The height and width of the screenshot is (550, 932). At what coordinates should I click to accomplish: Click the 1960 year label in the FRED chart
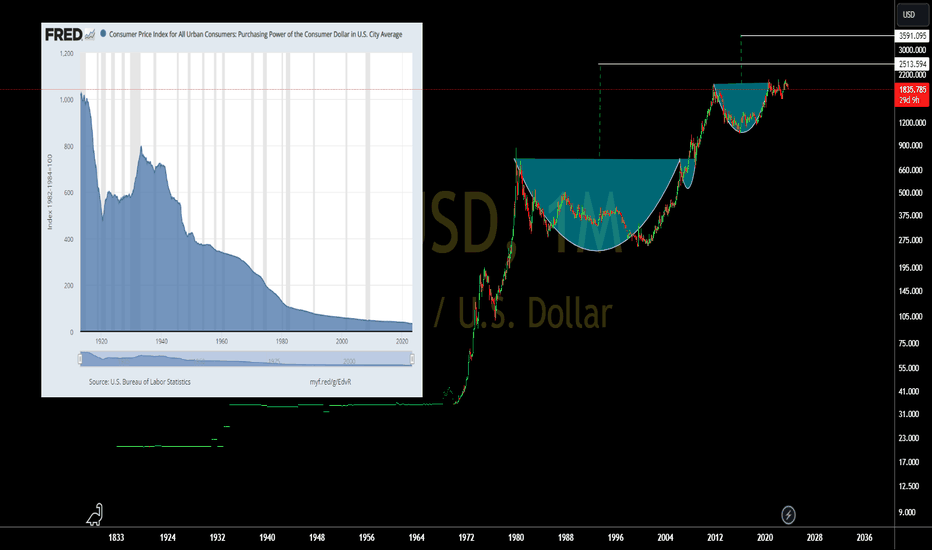coord(222,341)
